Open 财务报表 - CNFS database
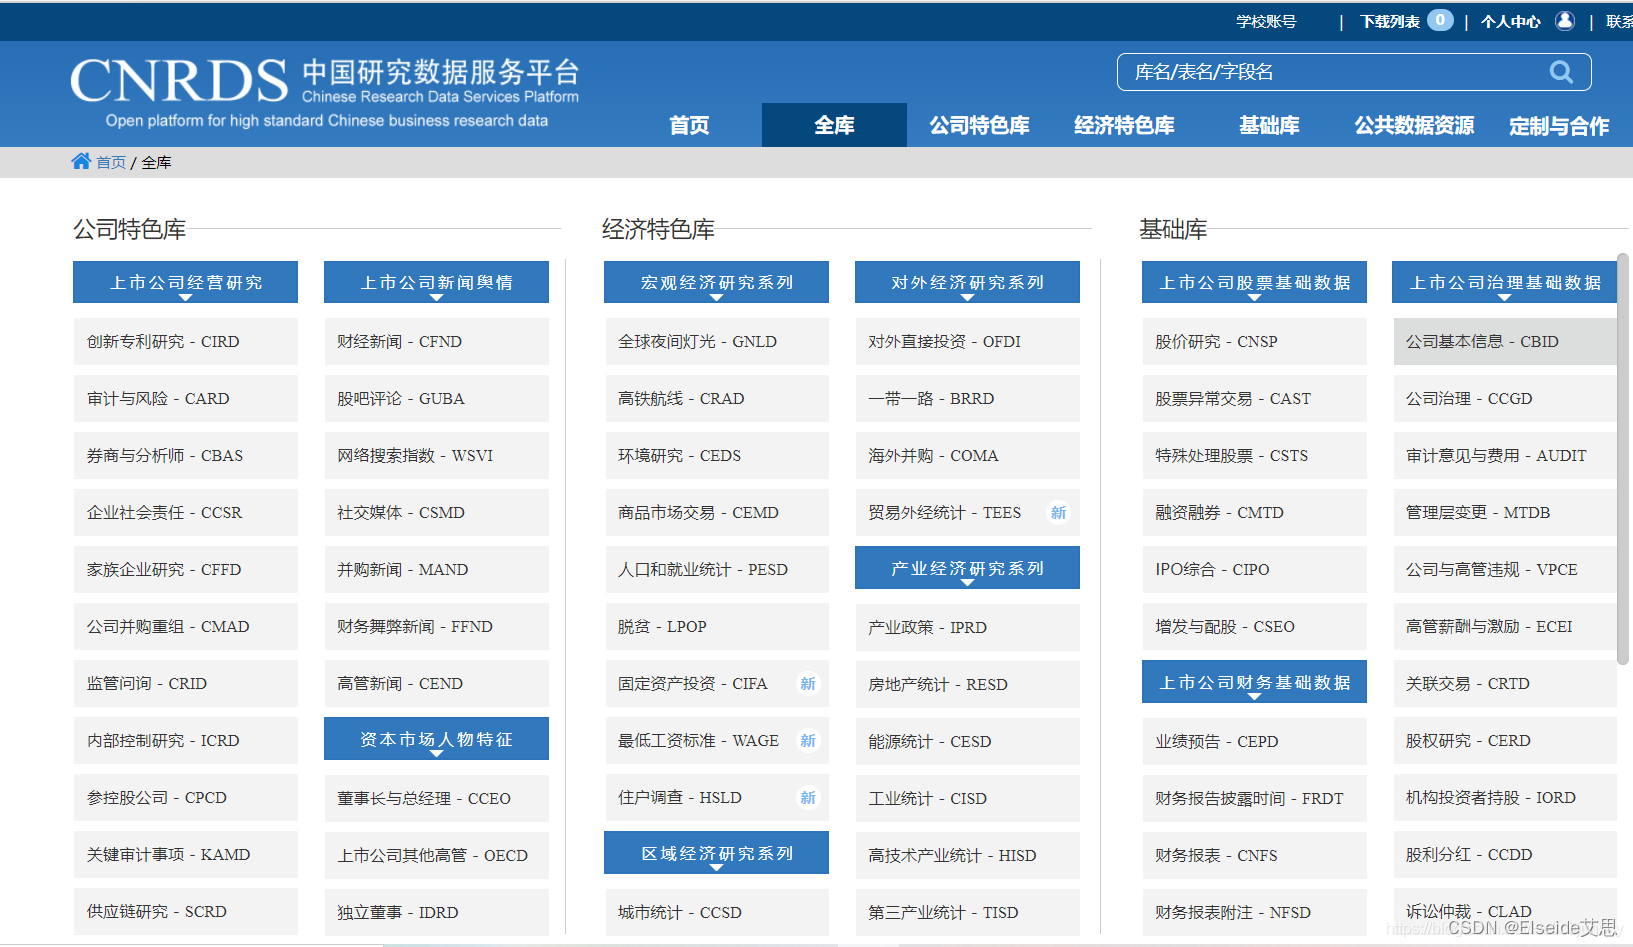This screenshot has height=947, width=1633. coord(1254,855)
